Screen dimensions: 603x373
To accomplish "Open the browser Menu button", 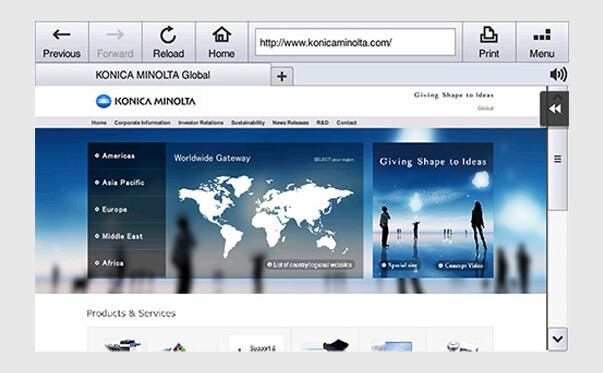I will tap(542, 42).
